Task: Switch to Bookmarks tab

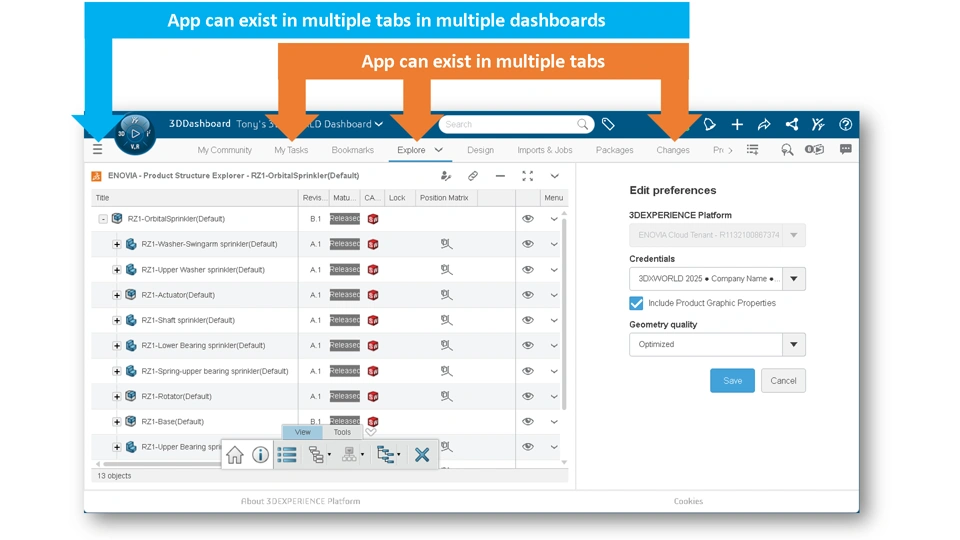Action: tap(353, 150)
